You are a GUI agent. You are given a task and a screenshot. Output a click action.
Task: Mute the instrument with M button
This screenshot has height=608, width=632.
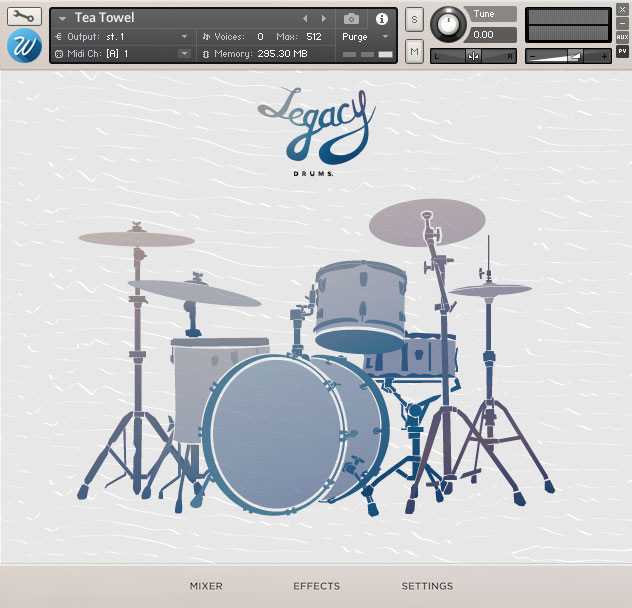414,50
